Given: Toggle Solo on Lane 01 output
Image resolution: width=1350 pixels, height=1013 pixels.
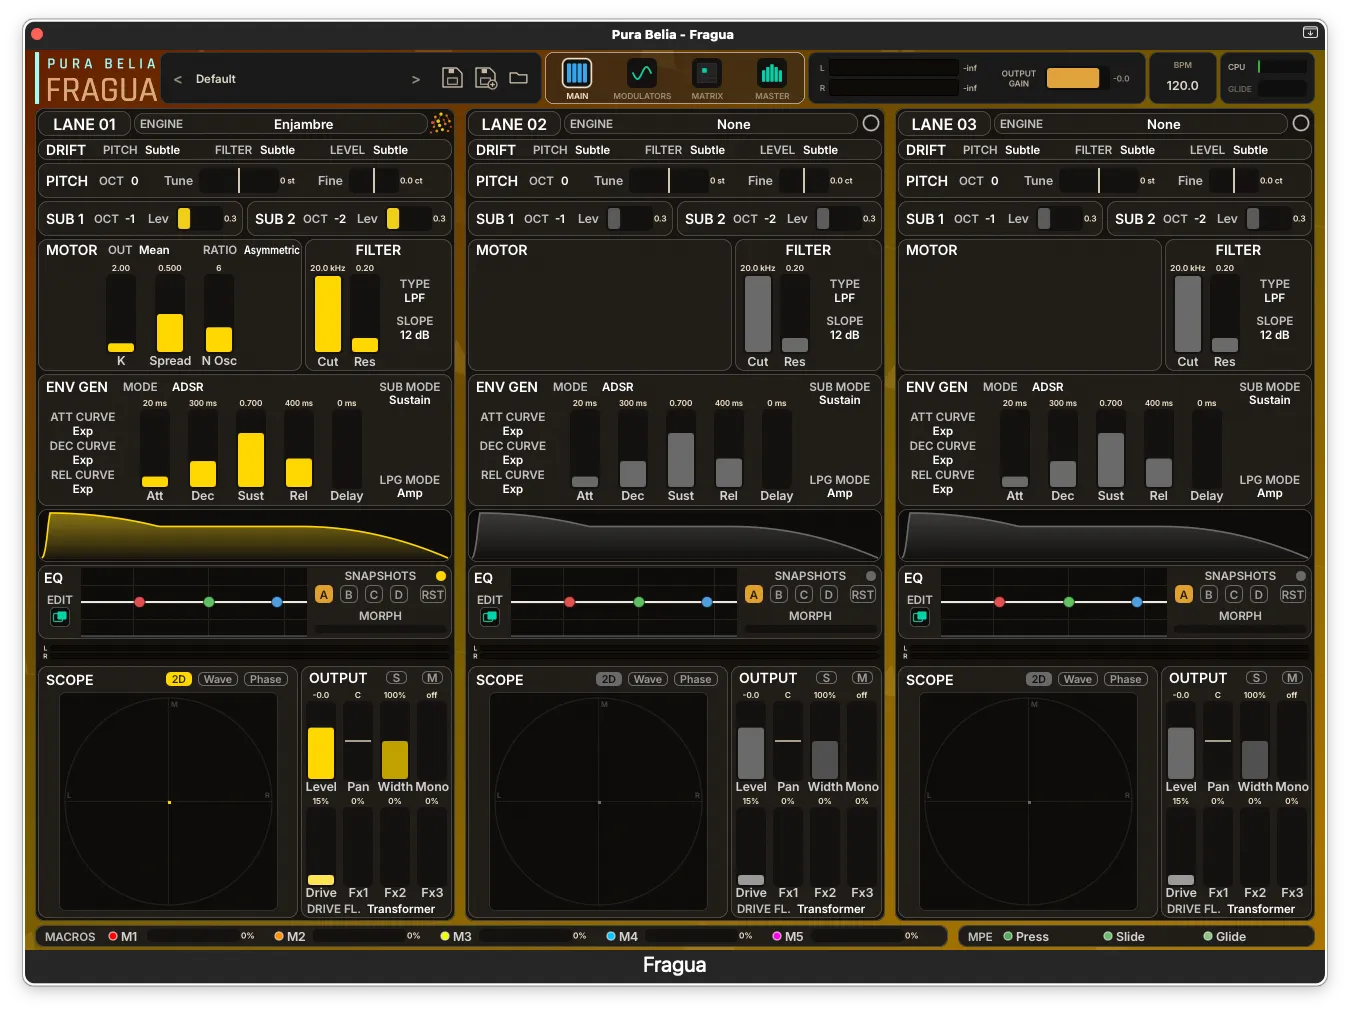Looking at the screenshot, I should coord(396,678).
